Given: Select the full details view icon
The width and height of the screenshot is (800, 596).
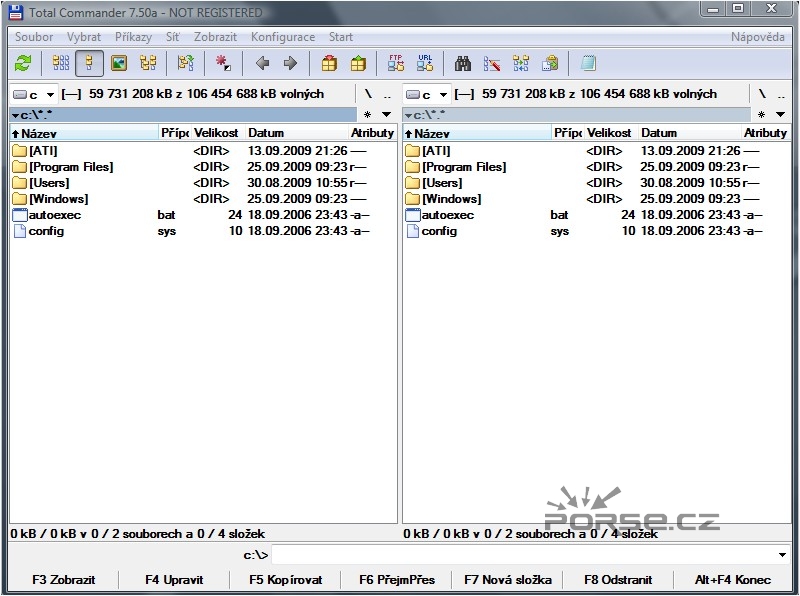Looking at the screenshot, I should click(x=89, y=63).
